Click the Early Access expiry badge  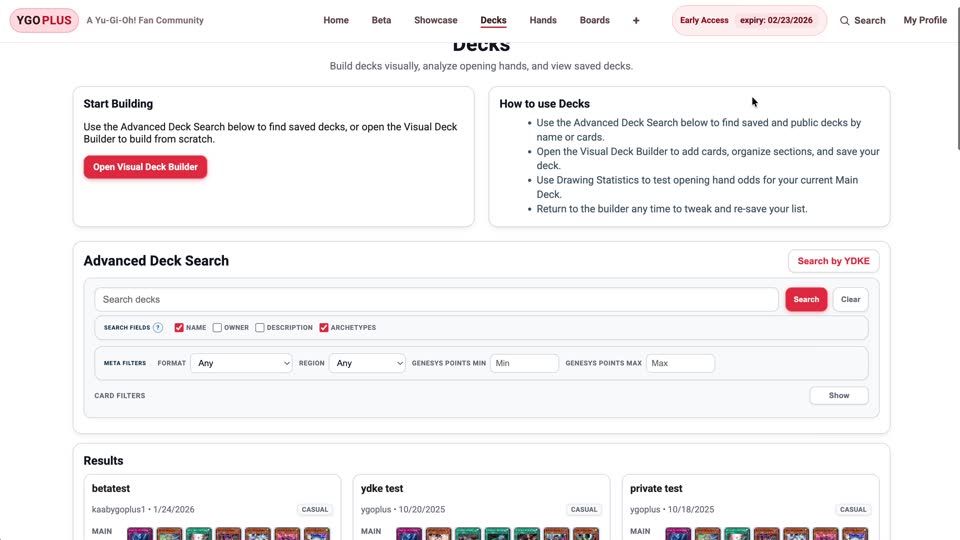[x=749, y=20]
